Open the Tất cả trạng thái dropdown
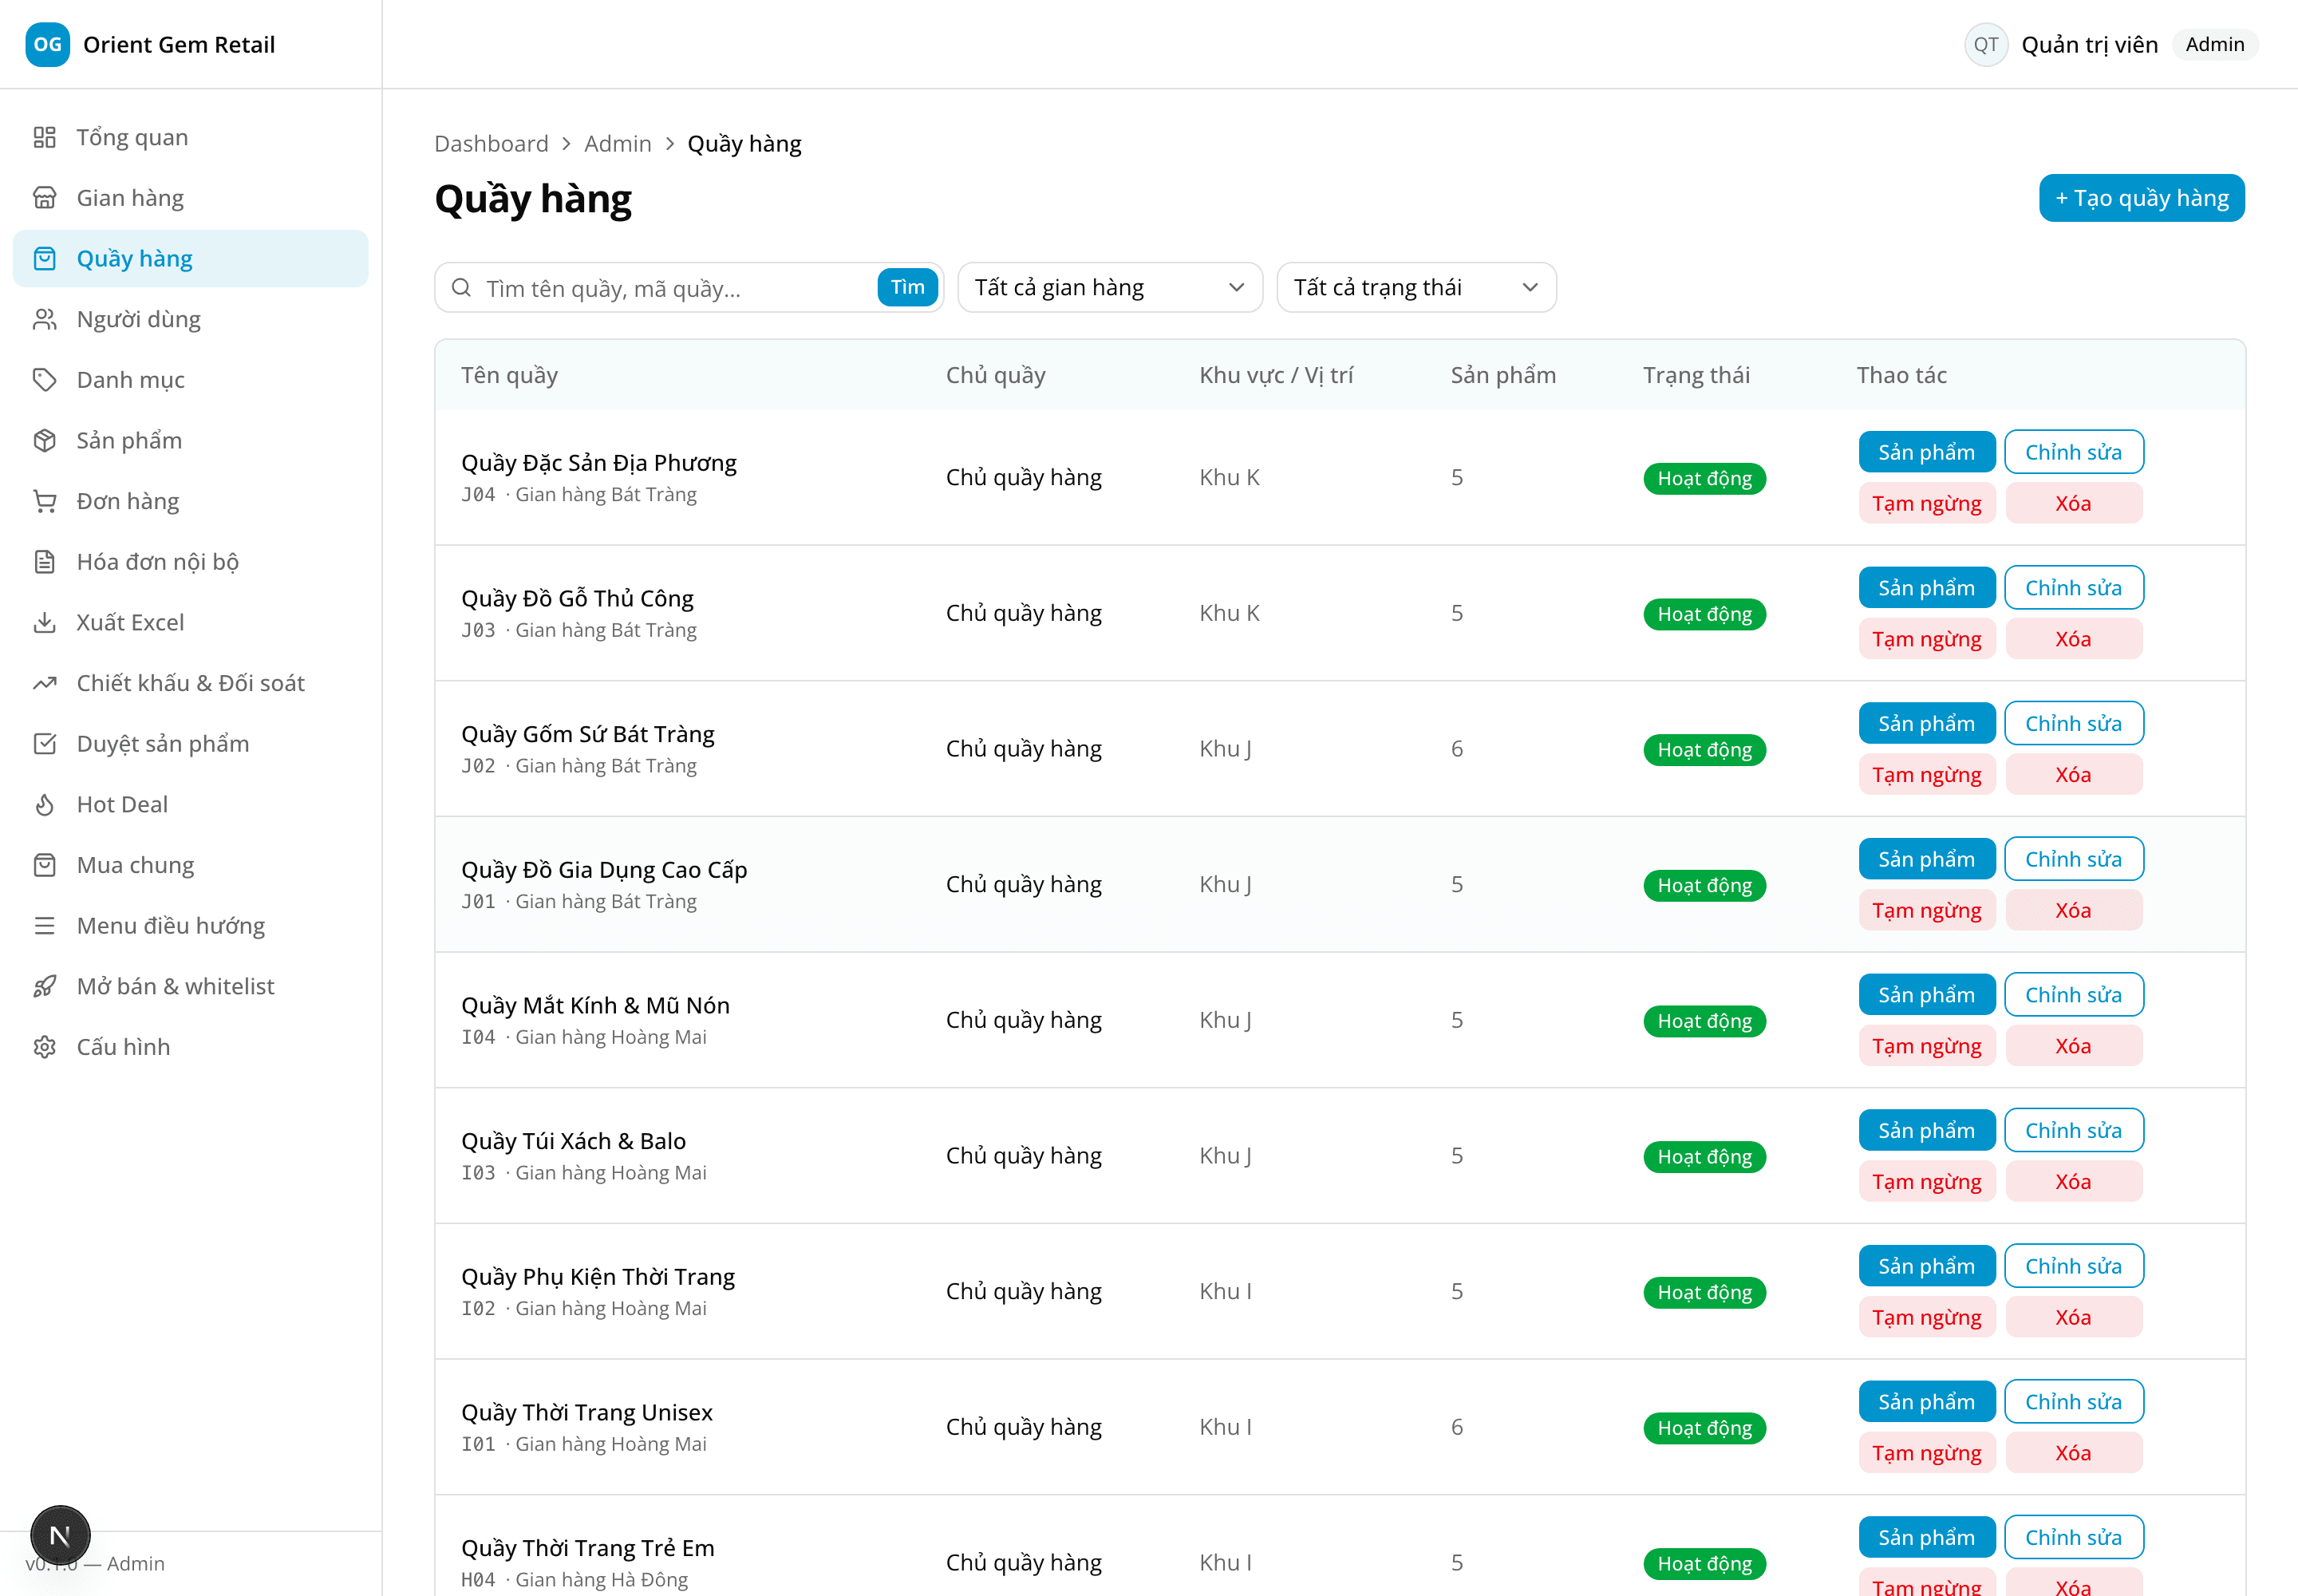The width and height of the screenshot is (2298, 1596). pyautogui.click(x=1416, y=288)
